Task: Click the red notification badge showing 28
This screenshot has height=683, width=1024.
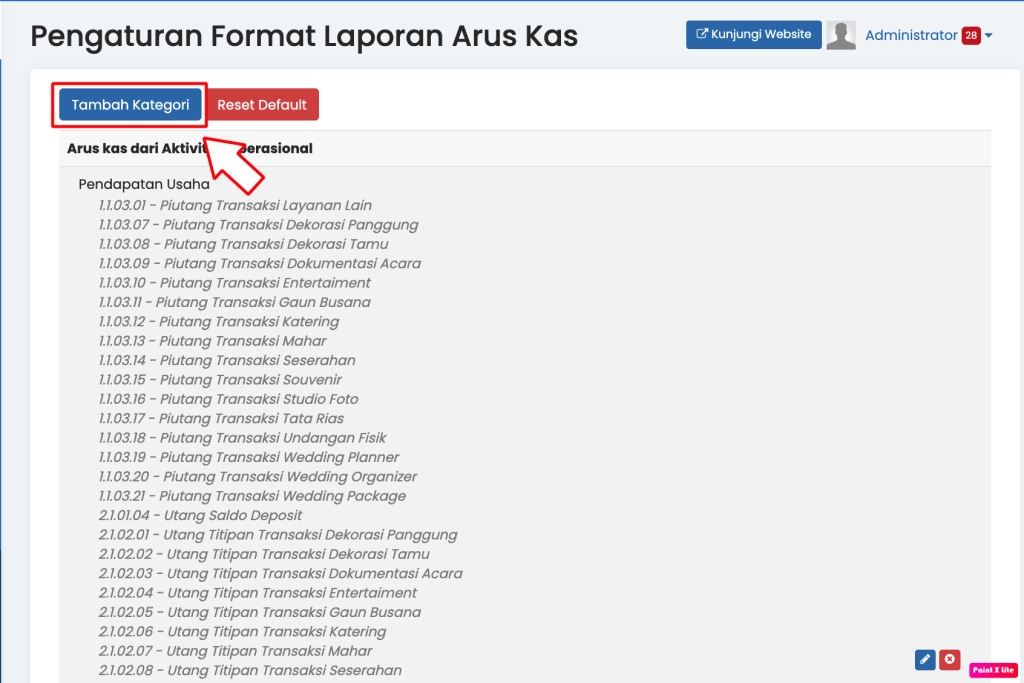Action: click(971, 36)
